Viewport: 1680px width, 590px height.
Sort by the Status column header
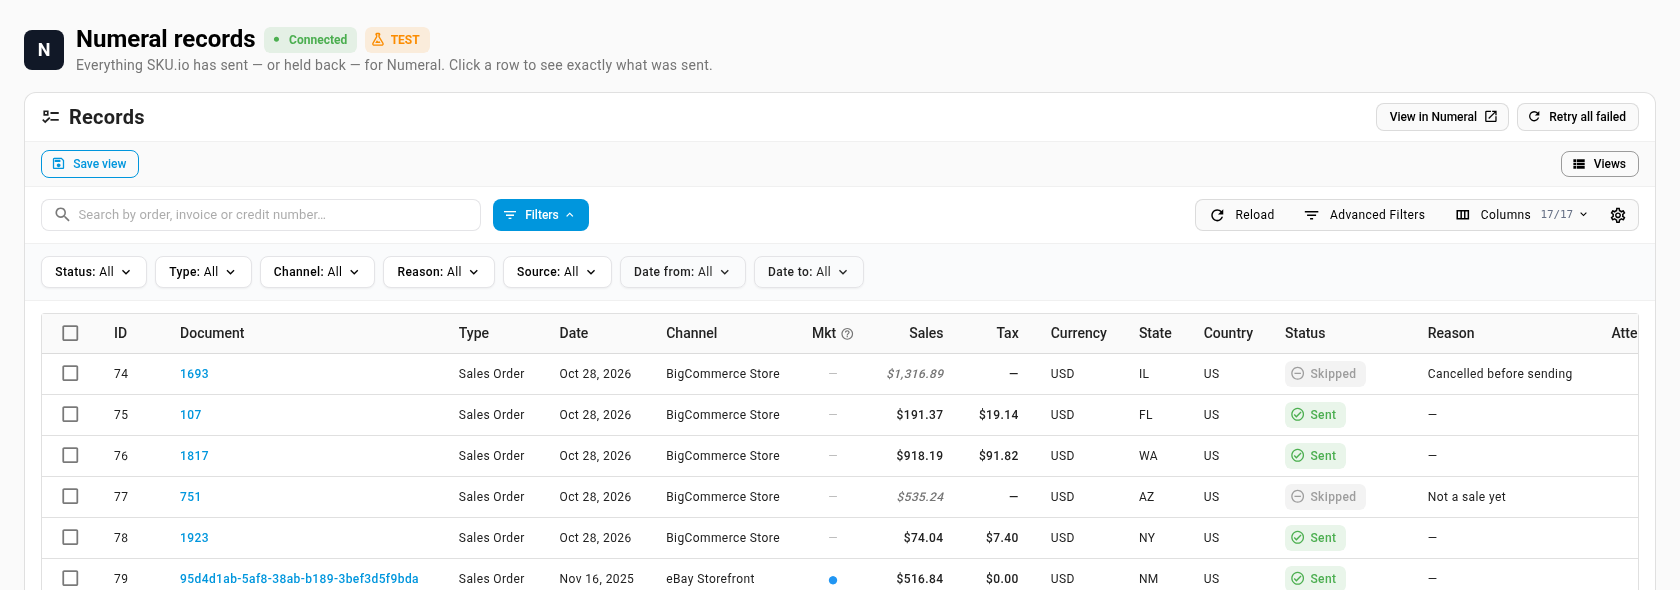(1305, 333)
